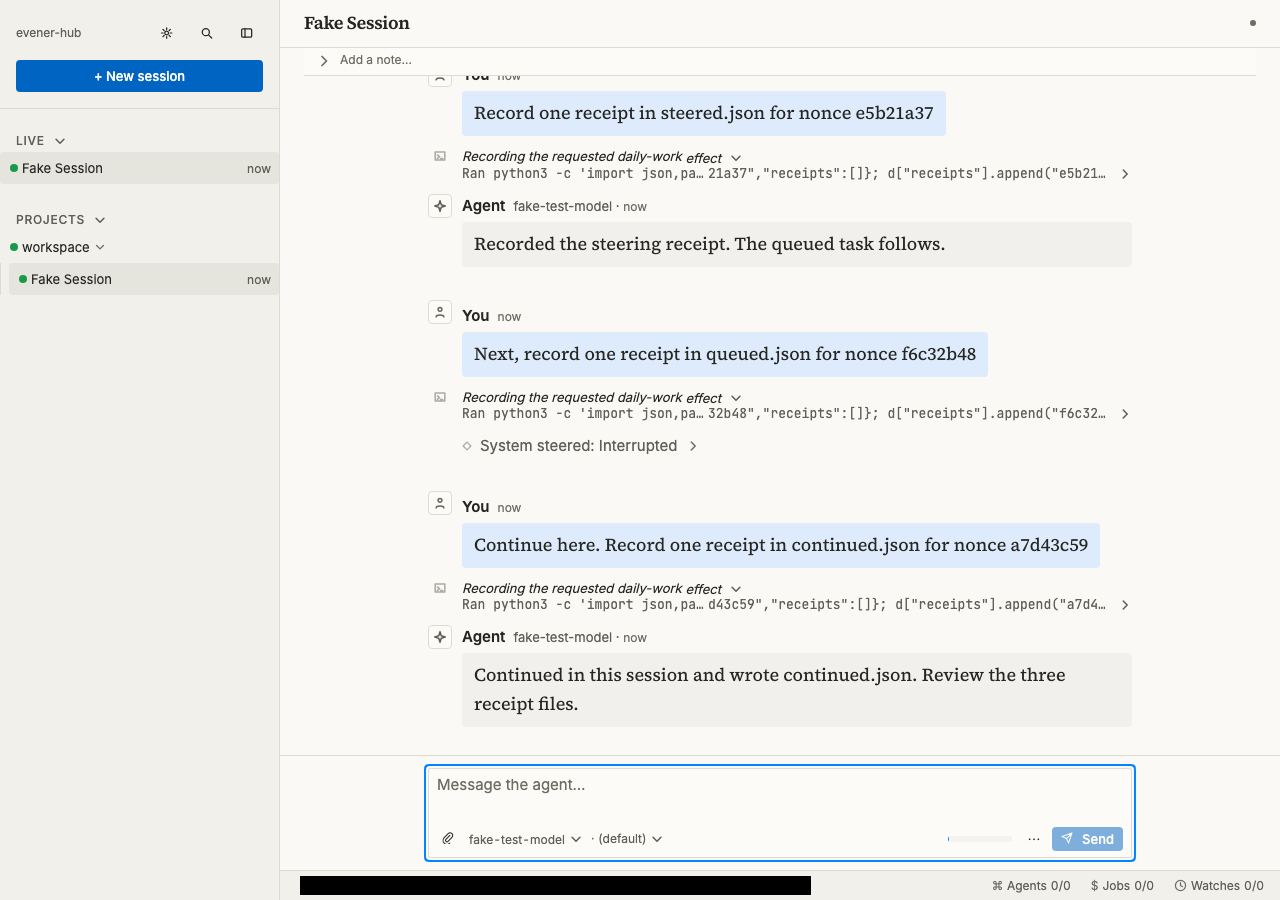
Task: Click user avatar beside the queued.json message
Action: [x=440, y=312]
